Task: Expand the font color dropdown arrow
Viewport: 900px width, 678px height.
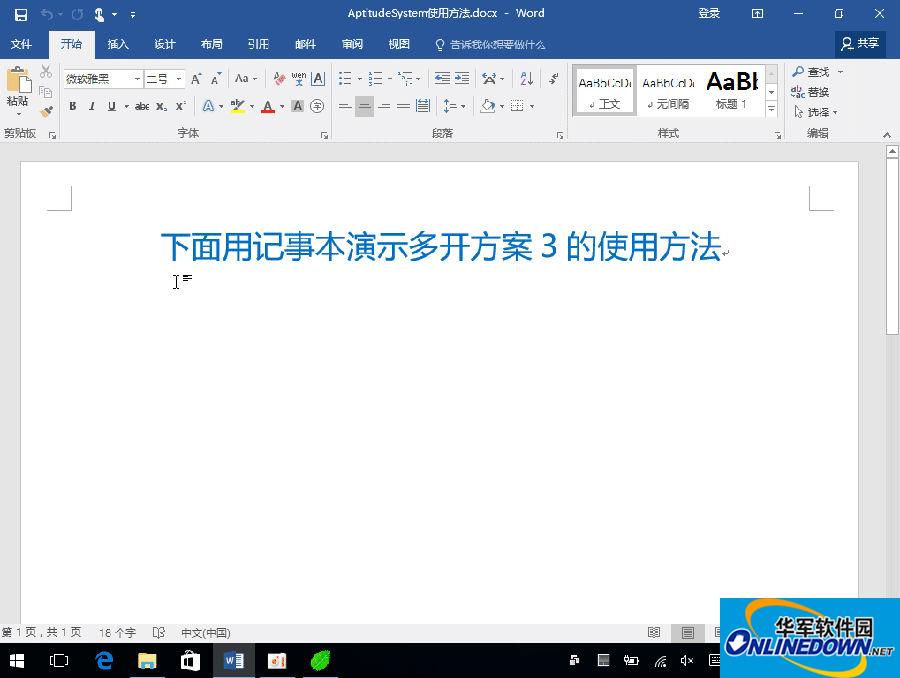Action: (282, 106)
